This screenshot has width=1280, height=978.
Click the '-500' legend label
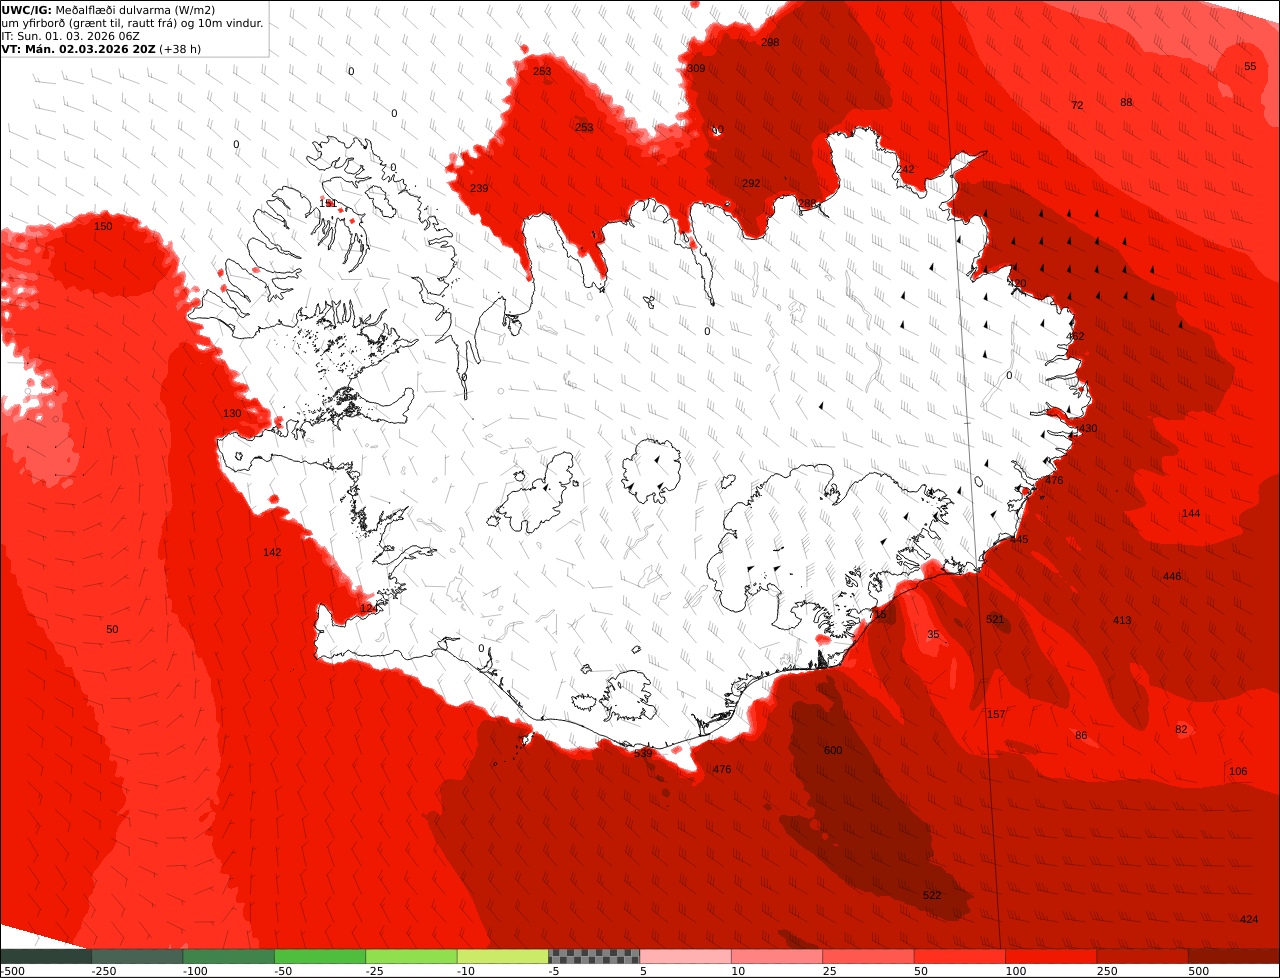tap(12, 971)
